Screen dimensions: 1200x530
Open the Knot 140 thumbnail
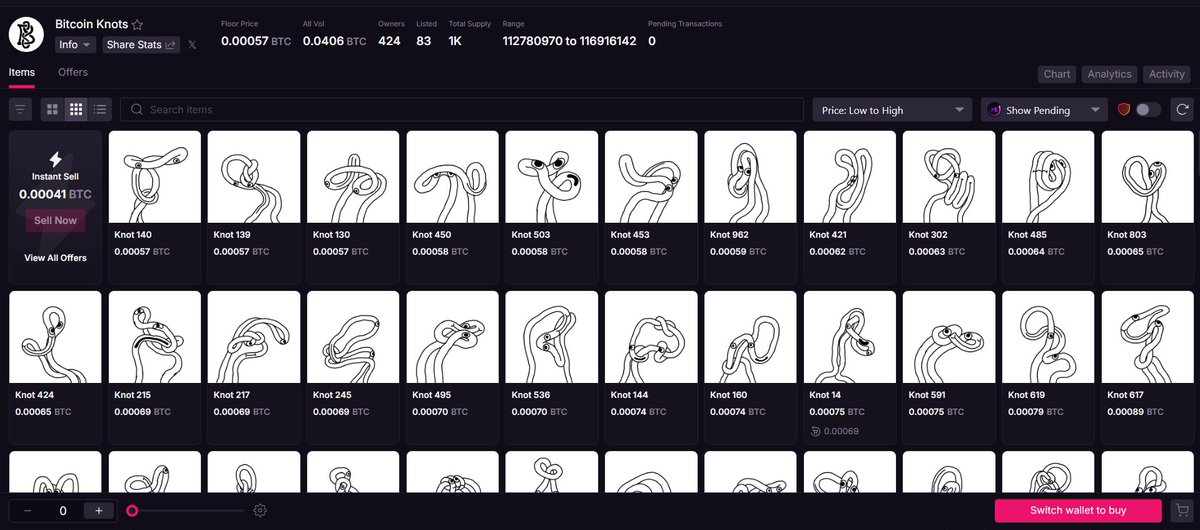pos(154,177)
